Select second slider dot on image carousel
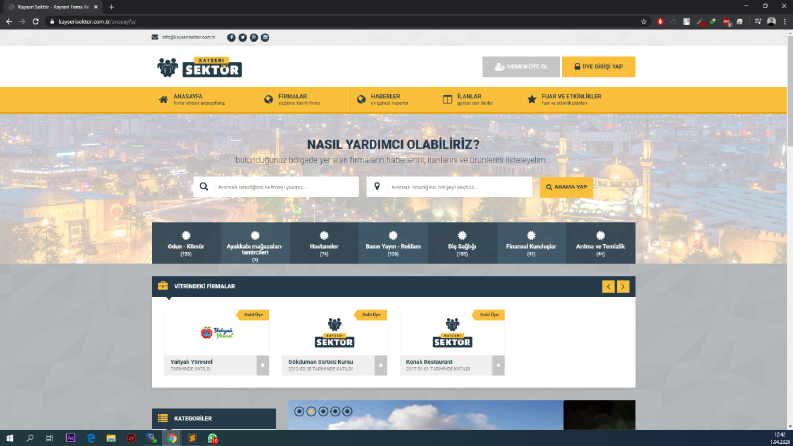The height and width of the screenshot is (446, 793). 311,412
